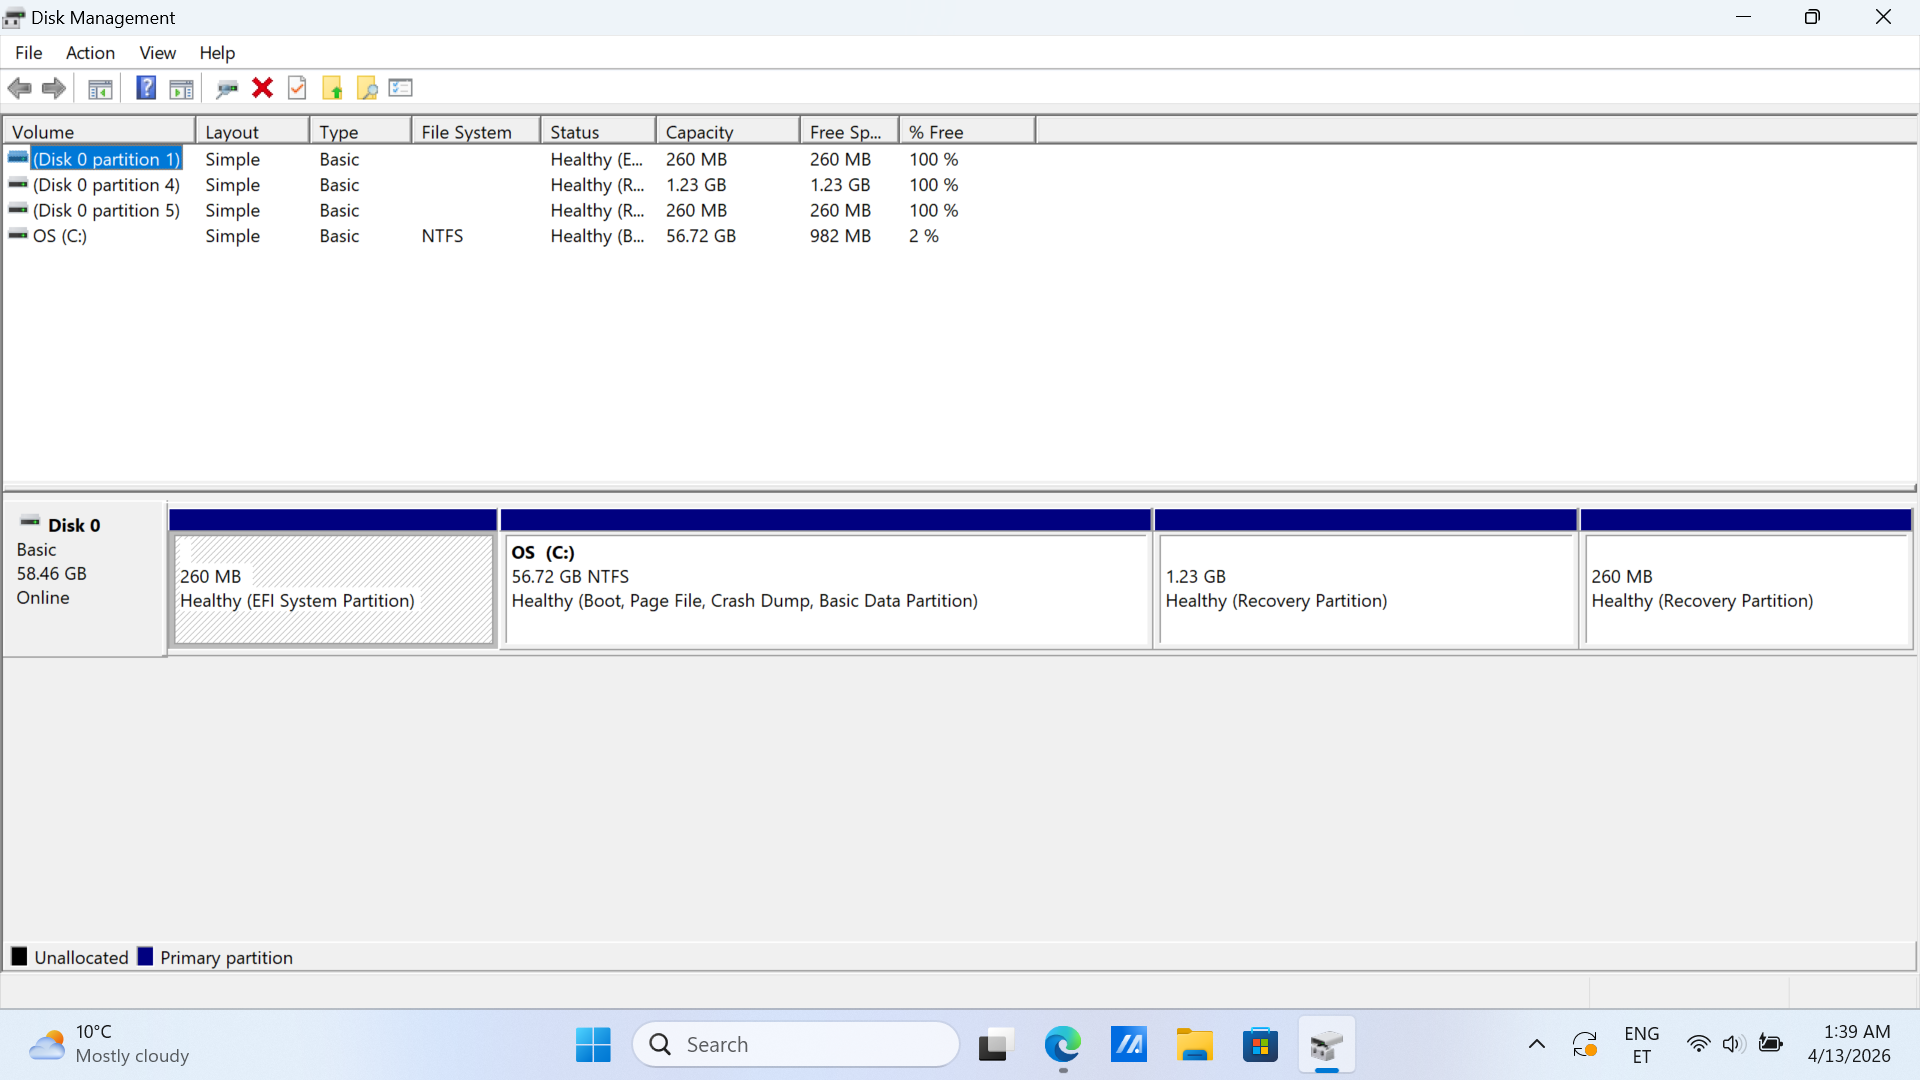Sort by the % Free column header

tap(967, 132)
